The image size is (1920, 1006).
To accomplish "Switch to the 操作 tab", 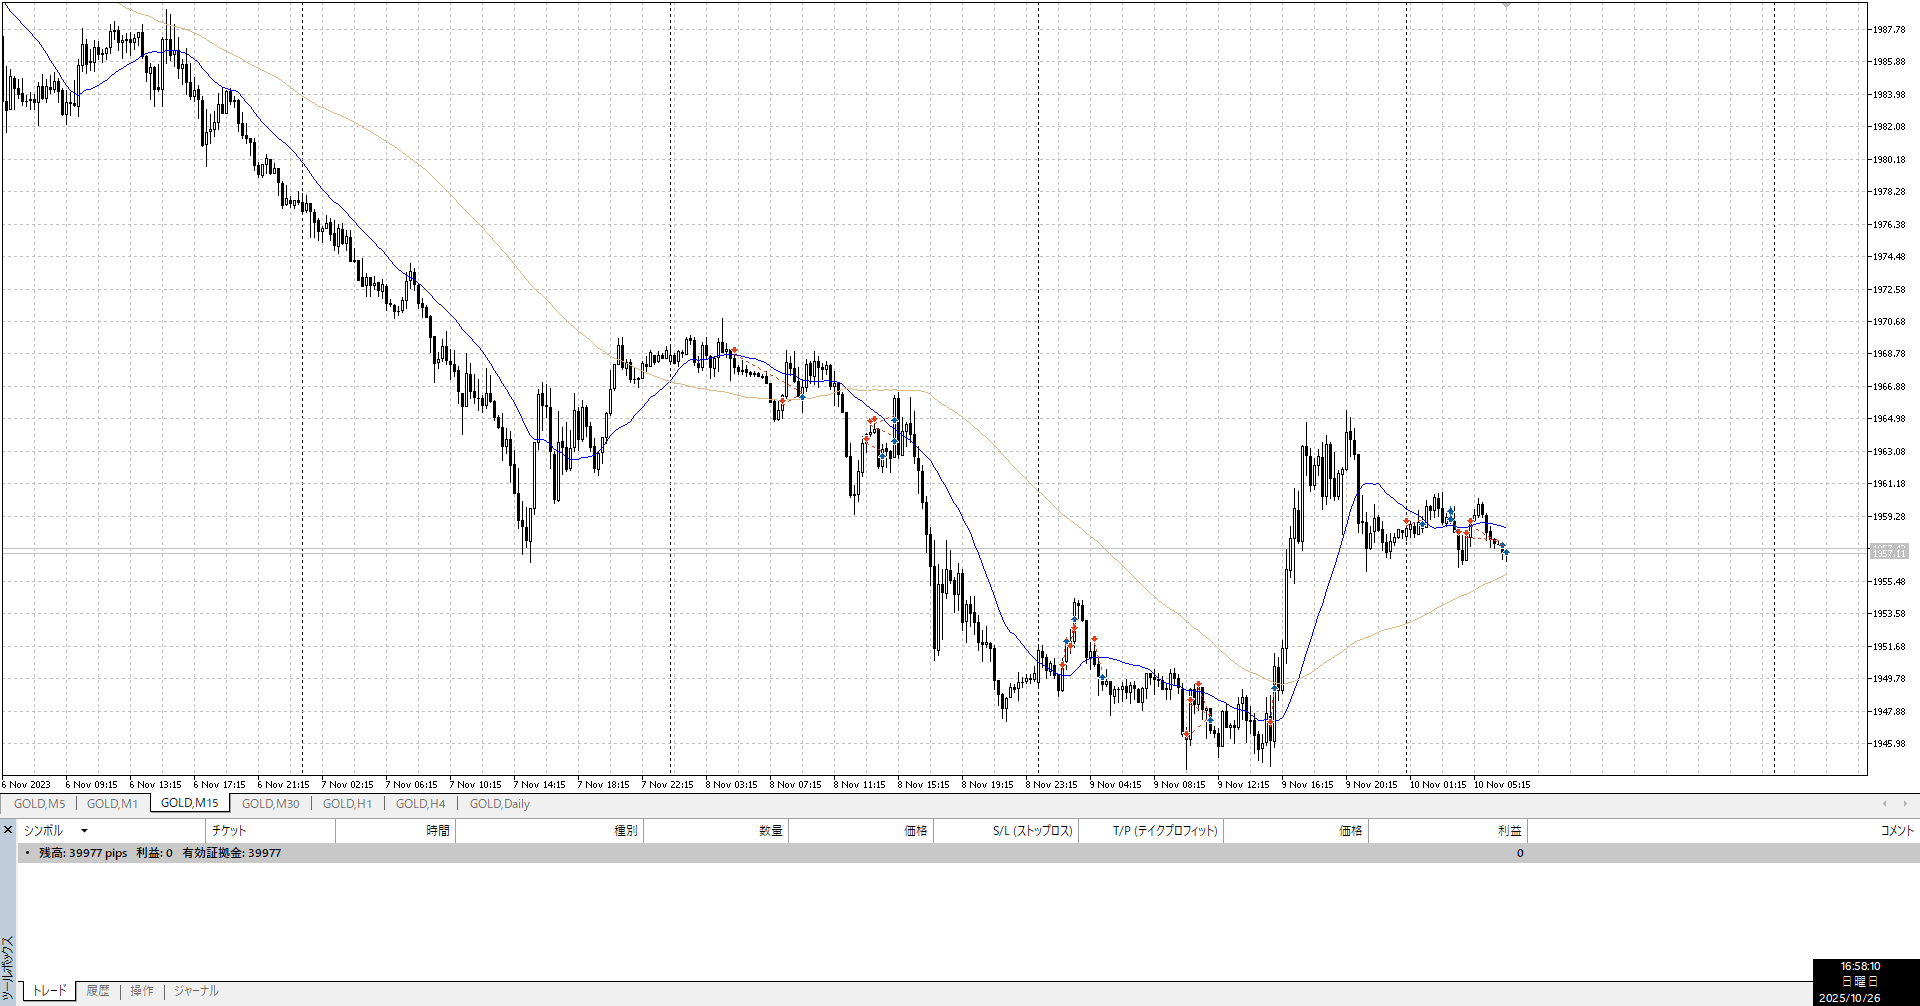I will click(142, 991).
